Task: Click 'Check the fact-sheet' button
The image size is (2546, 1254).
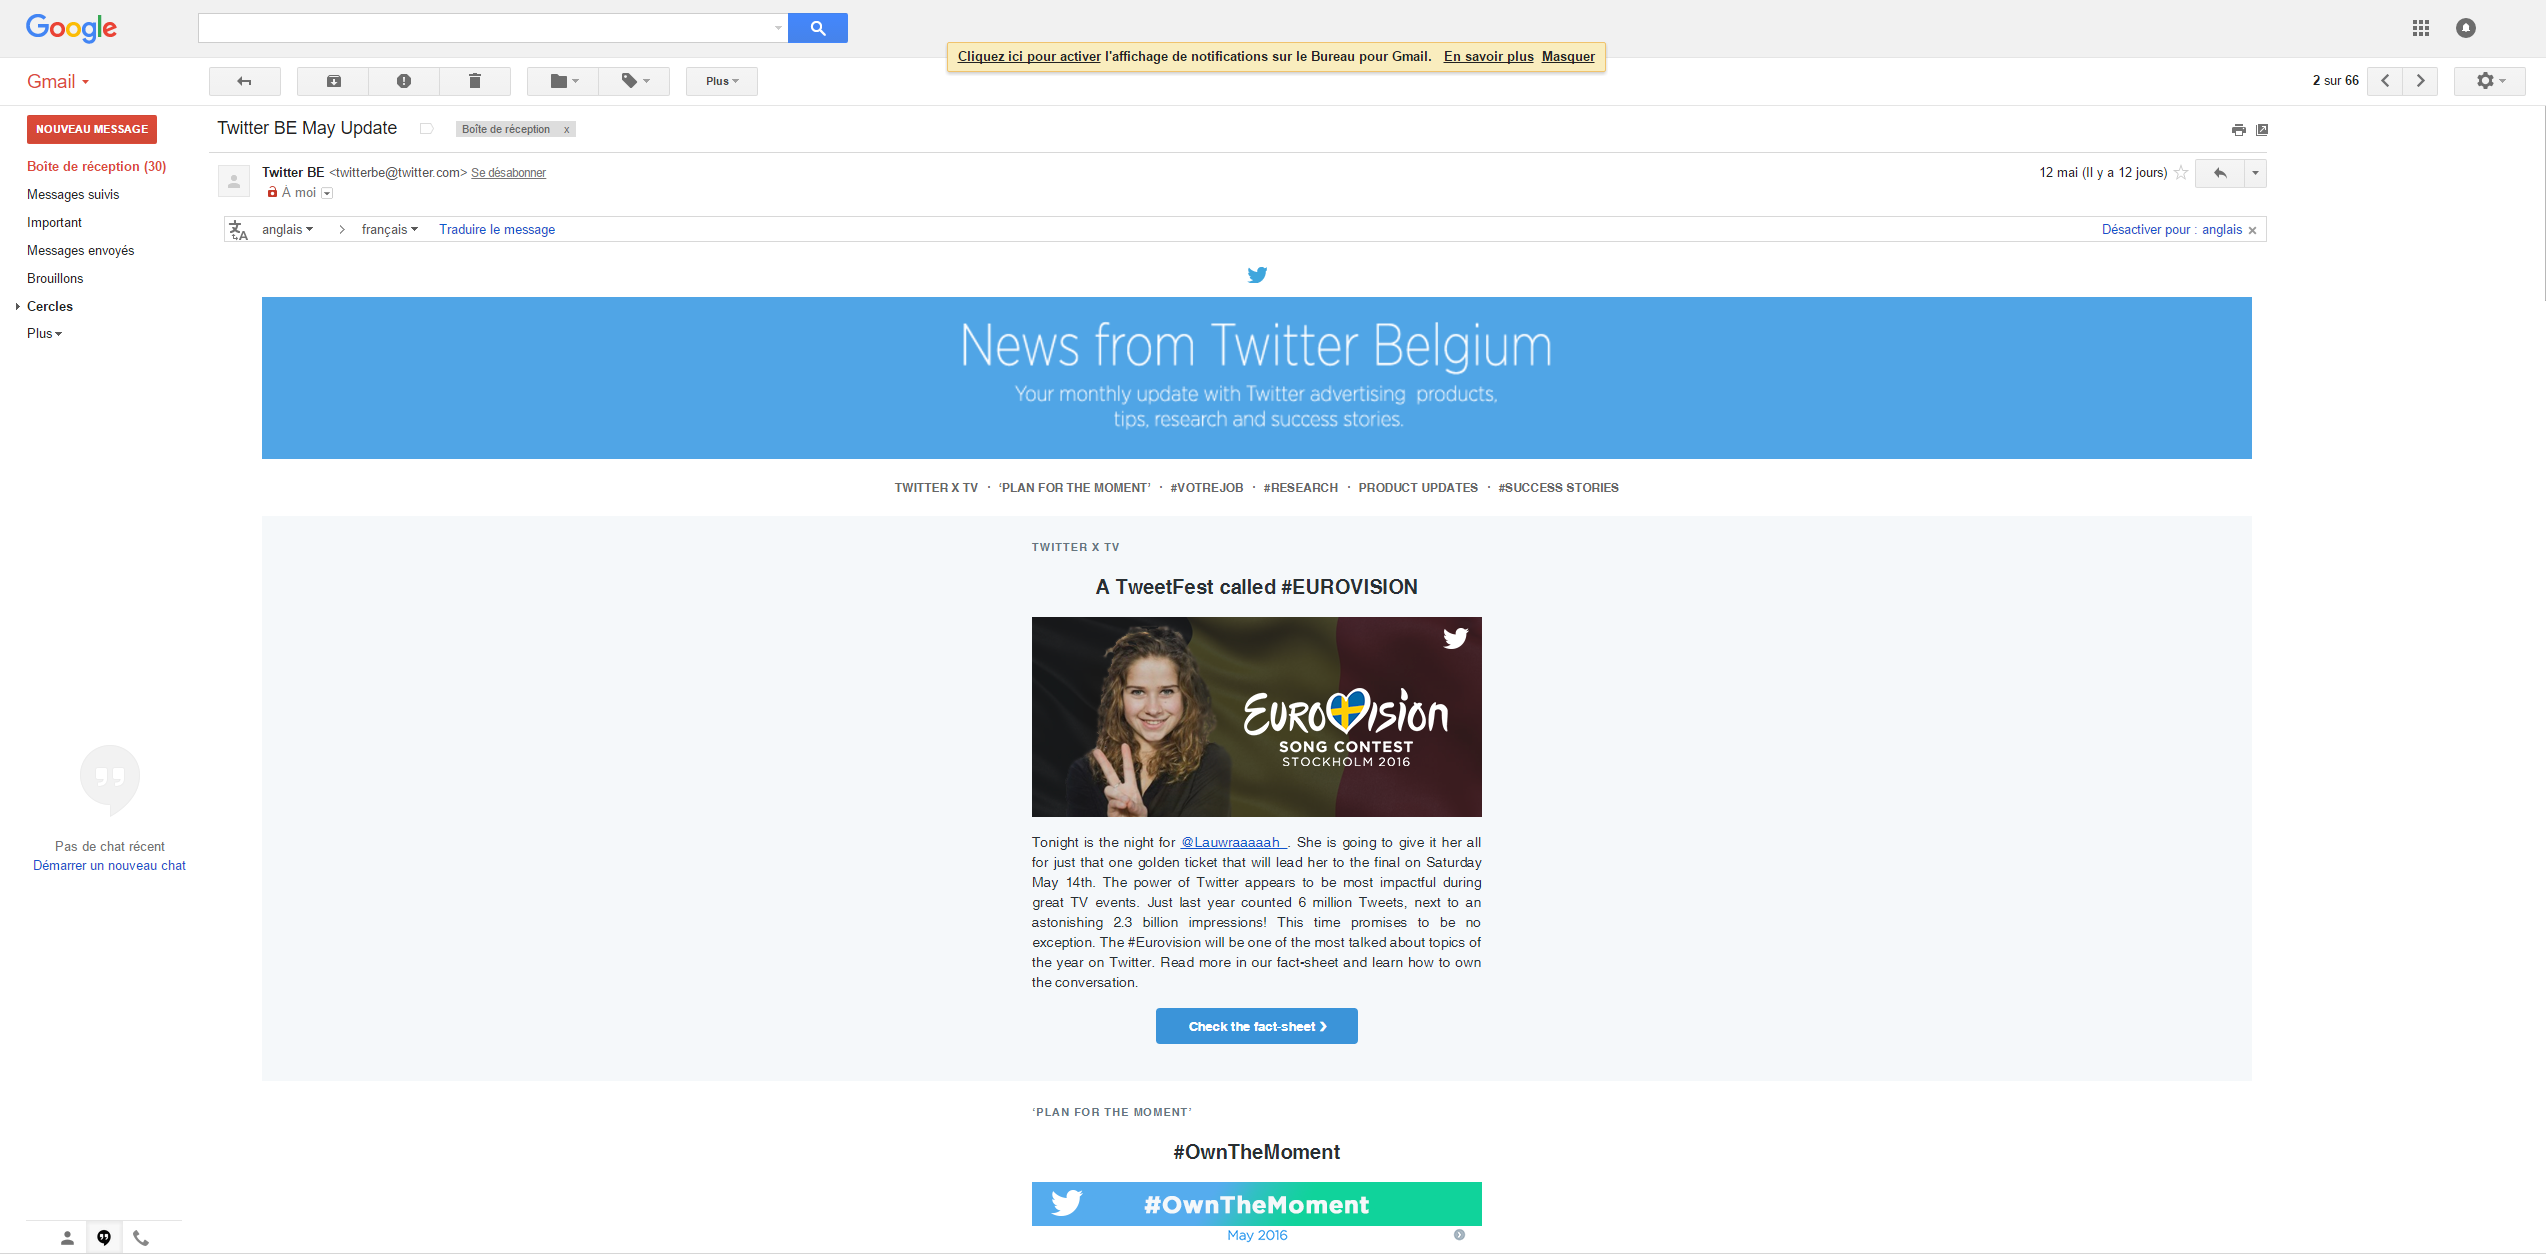Action: coord(1257,1027)
